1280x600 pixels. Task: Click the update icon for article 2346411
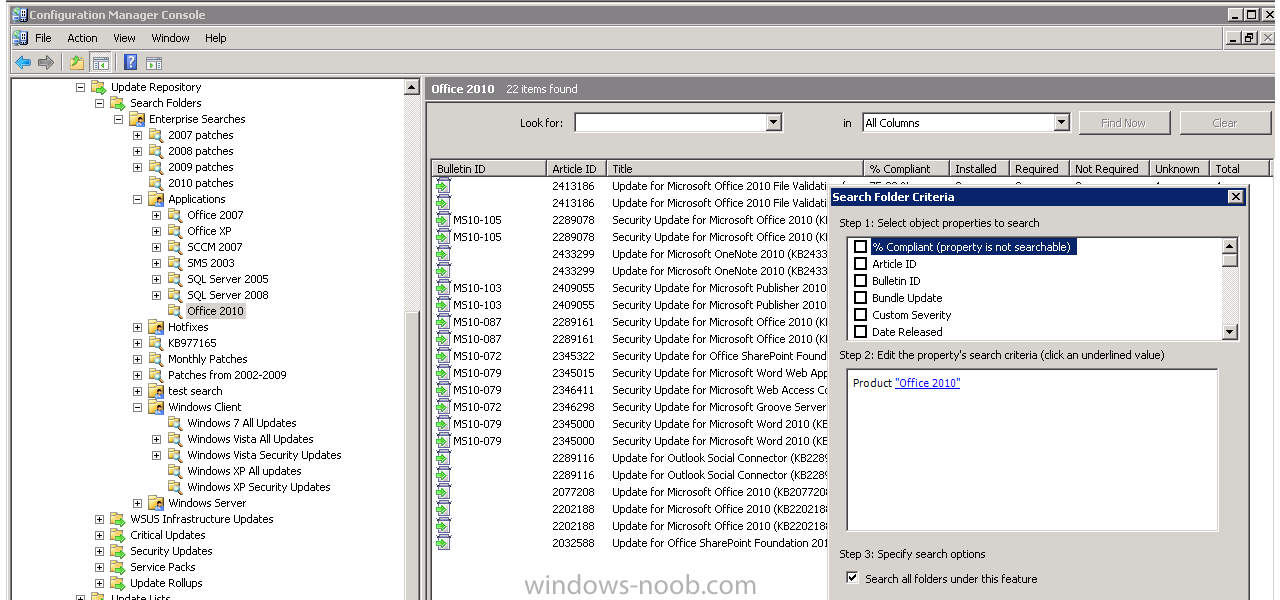pos(443,390)
